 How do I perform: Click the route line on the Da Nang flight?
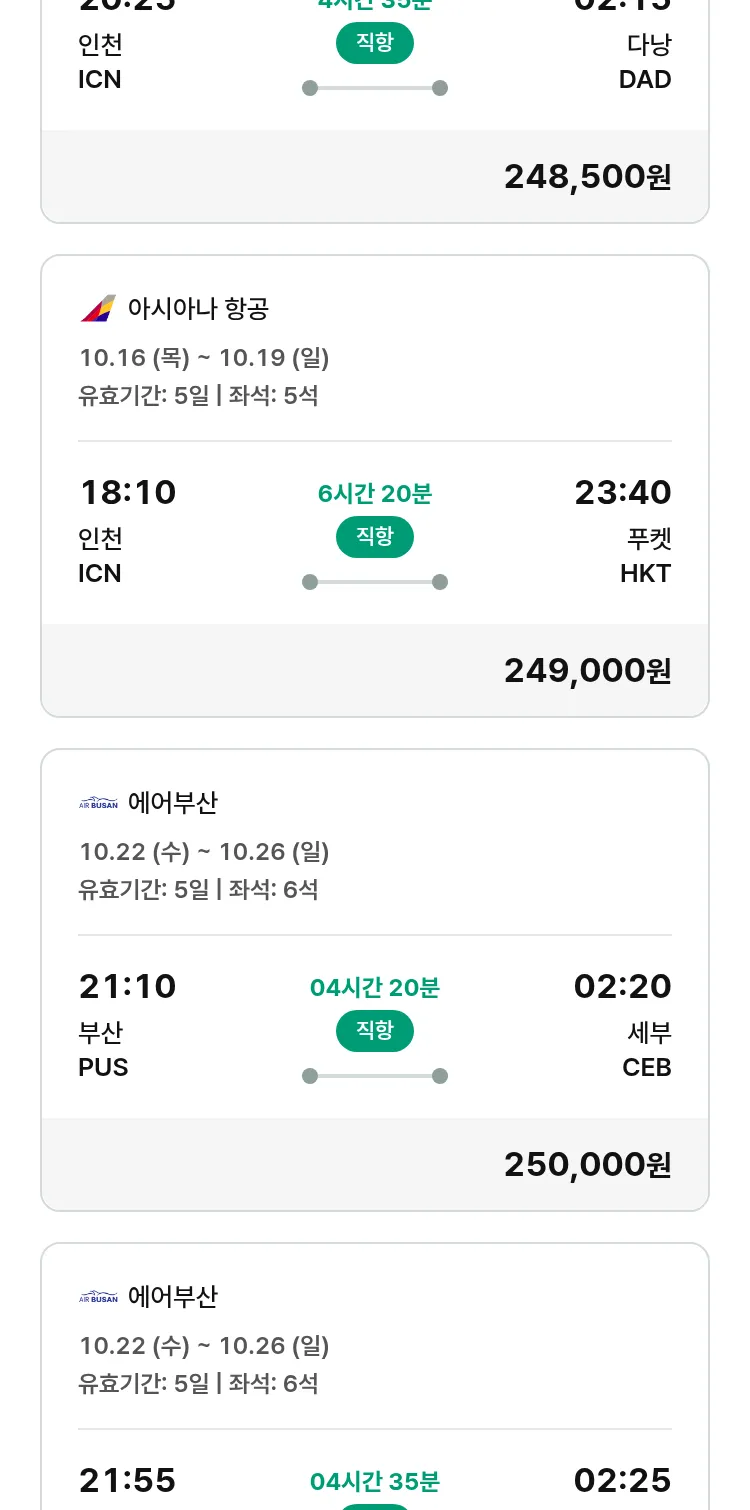pos(375,88)
